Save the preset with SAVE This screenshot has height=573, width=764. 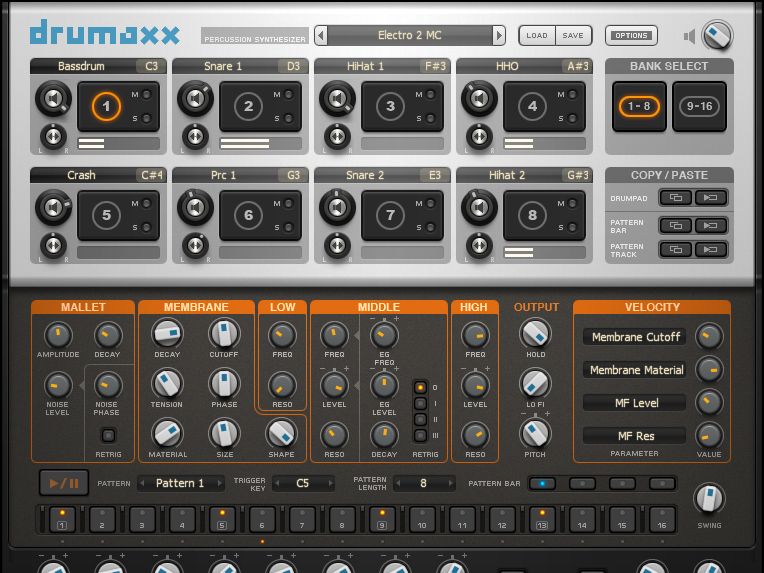pyautogui.click(x=573, y=36)
